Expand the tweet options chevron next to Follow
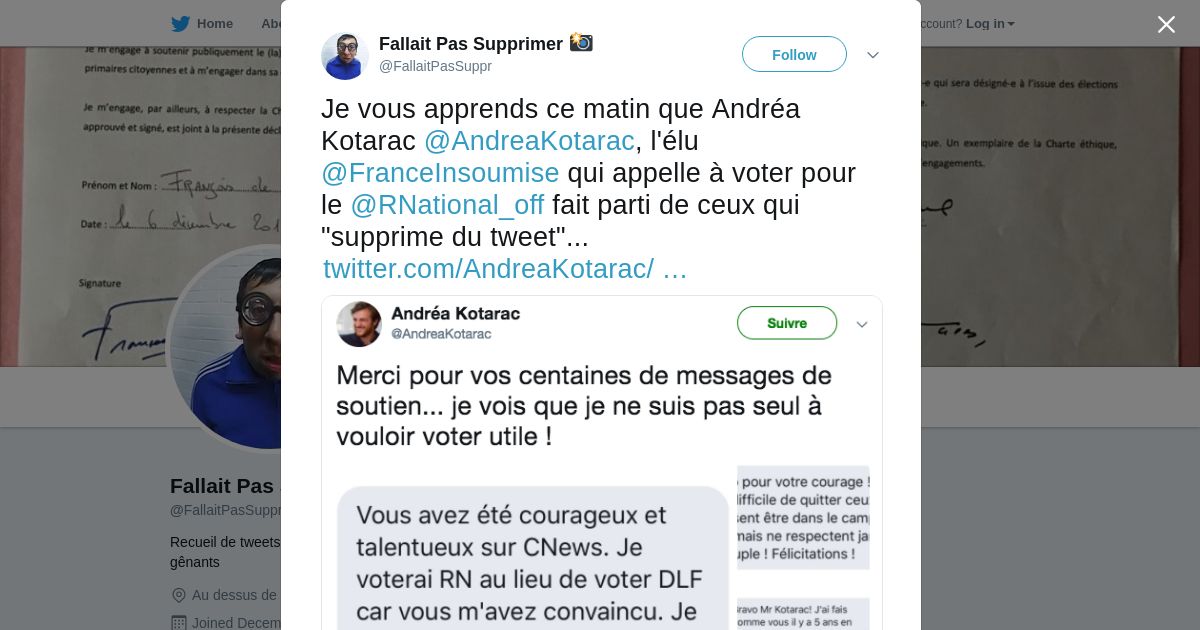The height and width of the screenshot is (630, 1200). (x=873, y=55)
